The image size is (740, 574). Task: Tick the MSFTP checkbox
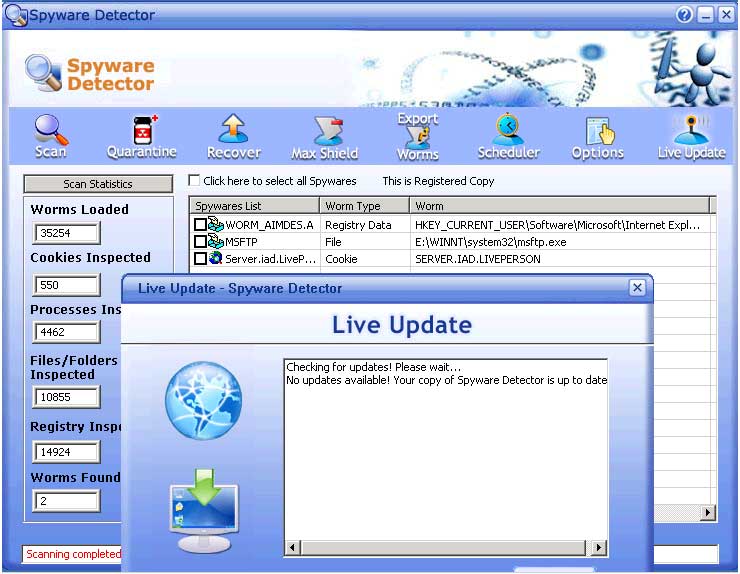click(200, 242)
